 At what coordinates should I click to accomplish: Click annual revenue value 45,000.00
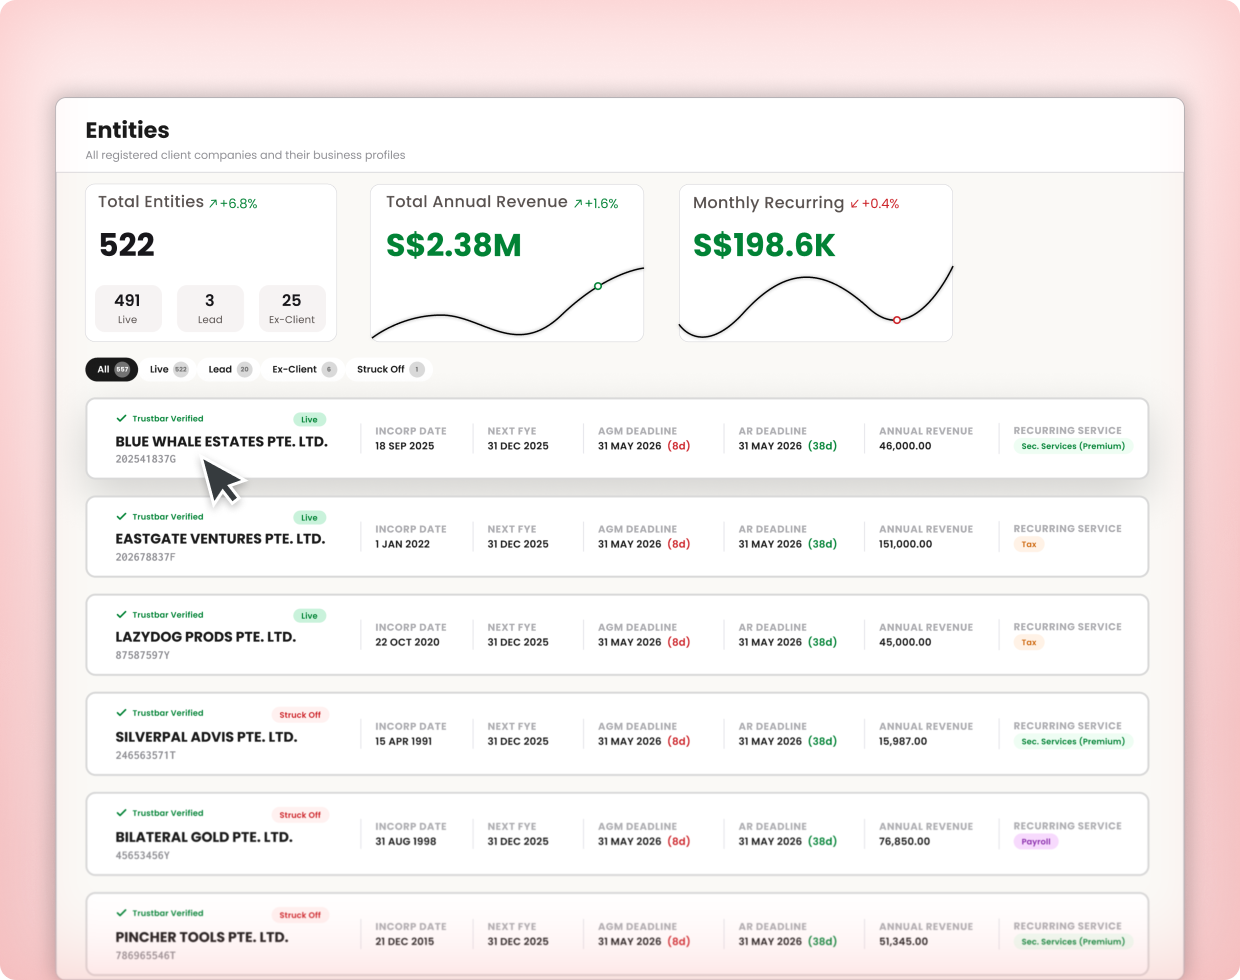coord(905,642)
